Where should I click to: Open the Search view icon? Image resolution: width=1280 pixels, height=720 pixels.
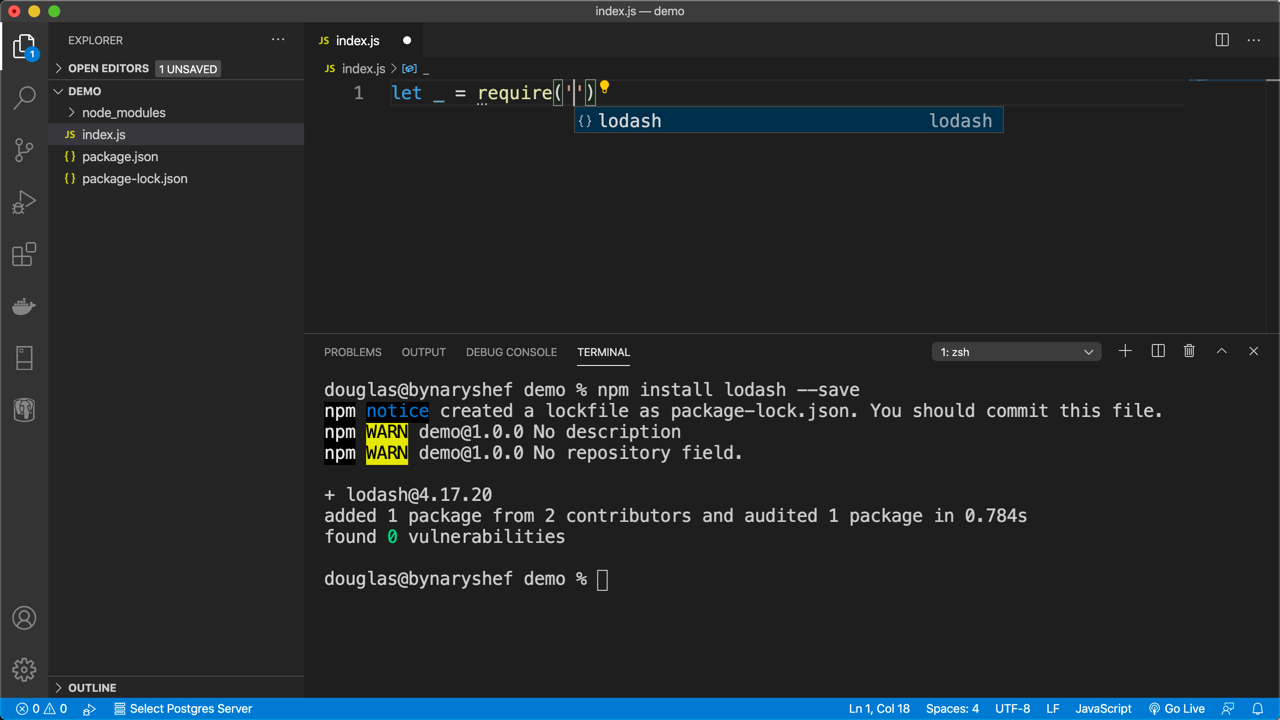point(24,98)
